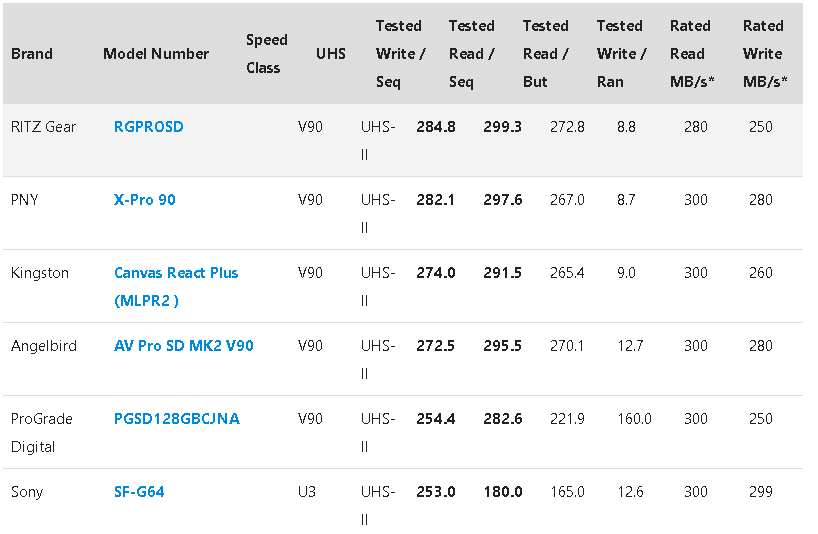Open the Canvas React Plus (MLPR2) link
The image size is (818, 534).
point(176,287)
